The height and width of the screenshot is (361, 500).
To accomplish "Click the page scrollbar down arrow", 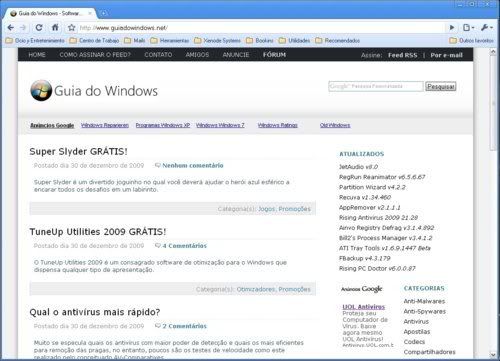I will [x=493, y=355].
